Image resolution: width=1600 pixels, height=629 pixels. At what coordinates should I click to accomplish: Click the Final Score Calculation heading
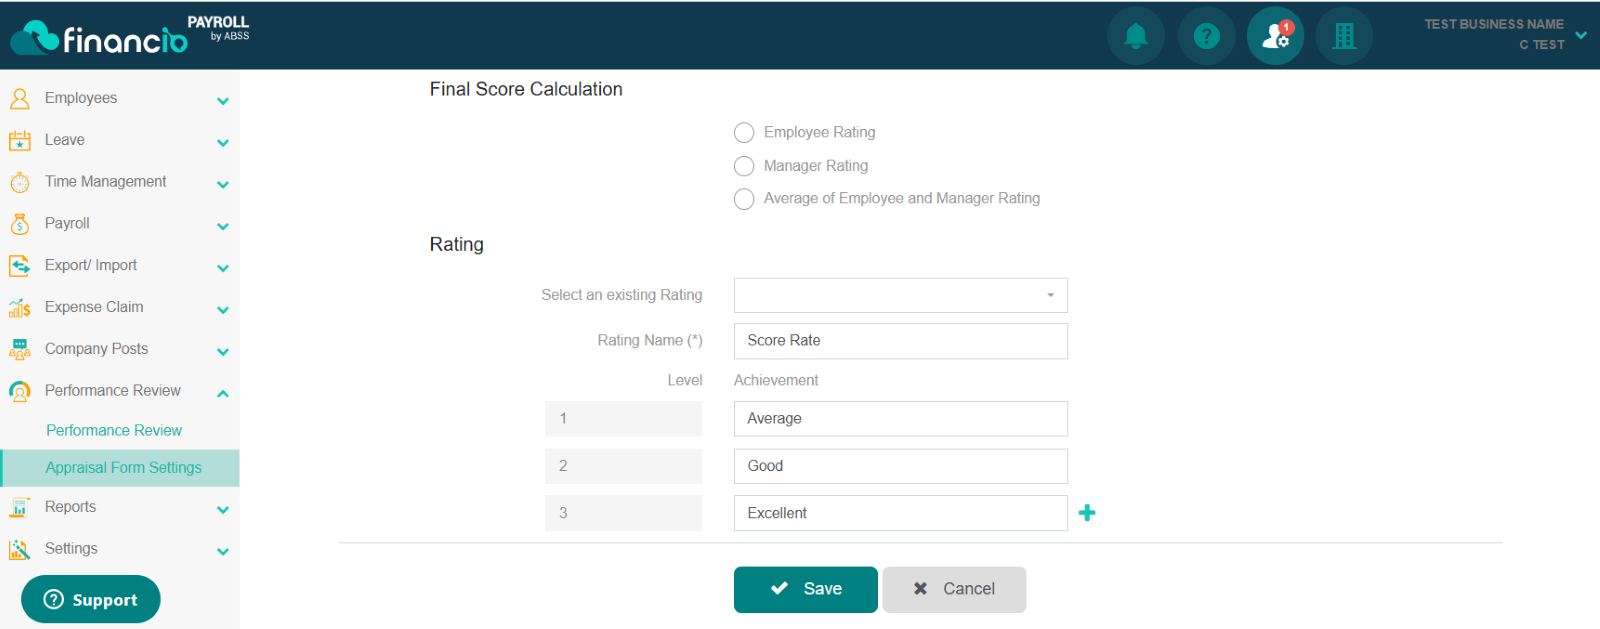point(526,89)
